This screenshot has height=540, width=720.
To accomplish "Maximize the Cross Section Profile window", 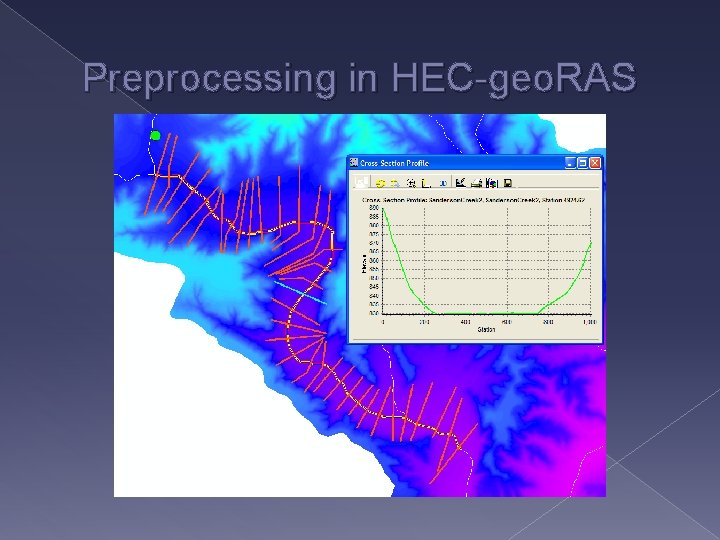I will tap(582, 163).
